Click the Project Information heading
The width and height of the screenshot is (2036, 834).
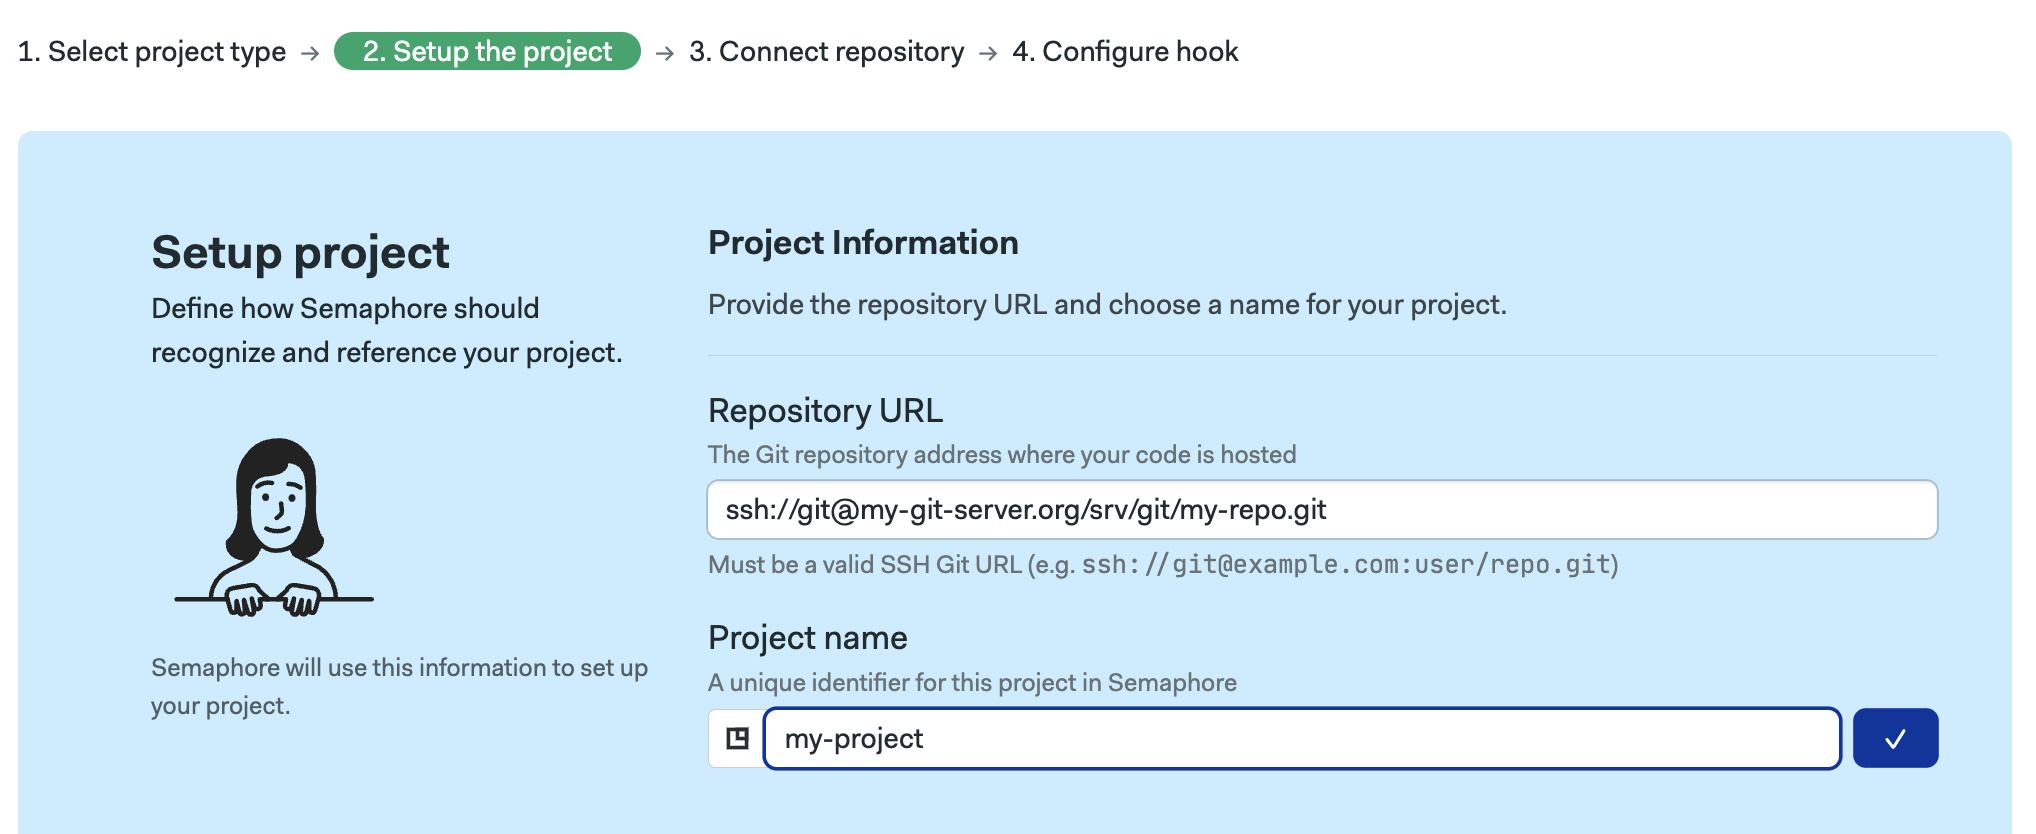click(863, 243)
